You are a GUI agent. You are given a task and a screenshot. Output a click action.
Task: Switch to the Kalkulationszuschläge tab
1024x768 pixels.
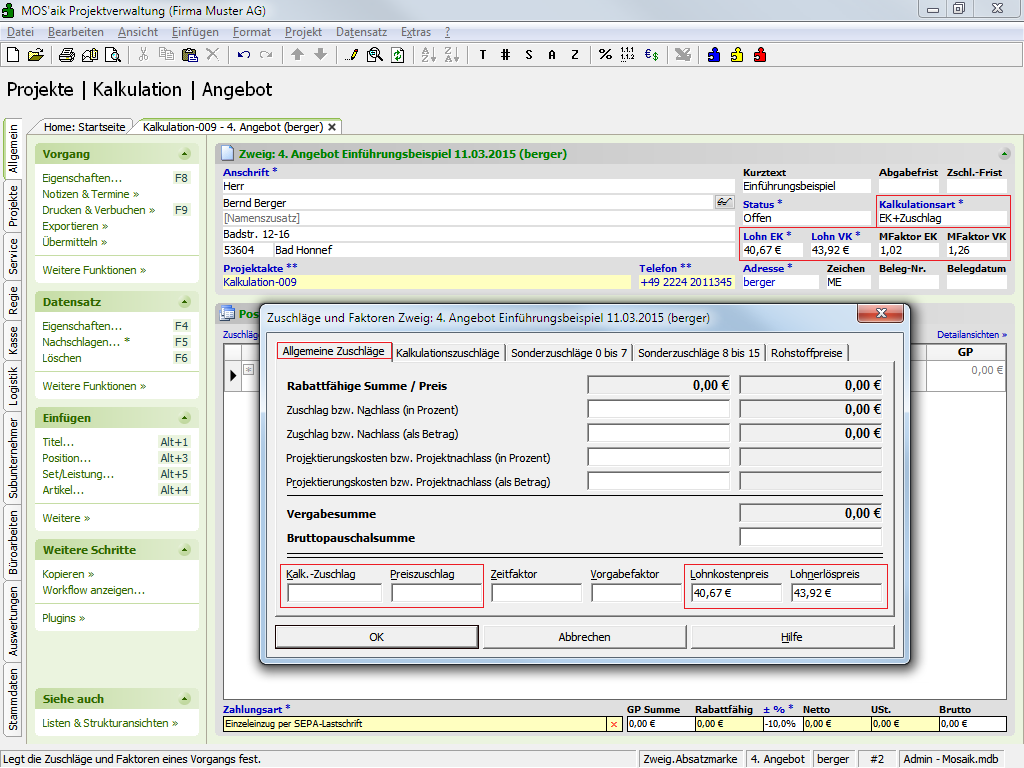coord(447,353)
